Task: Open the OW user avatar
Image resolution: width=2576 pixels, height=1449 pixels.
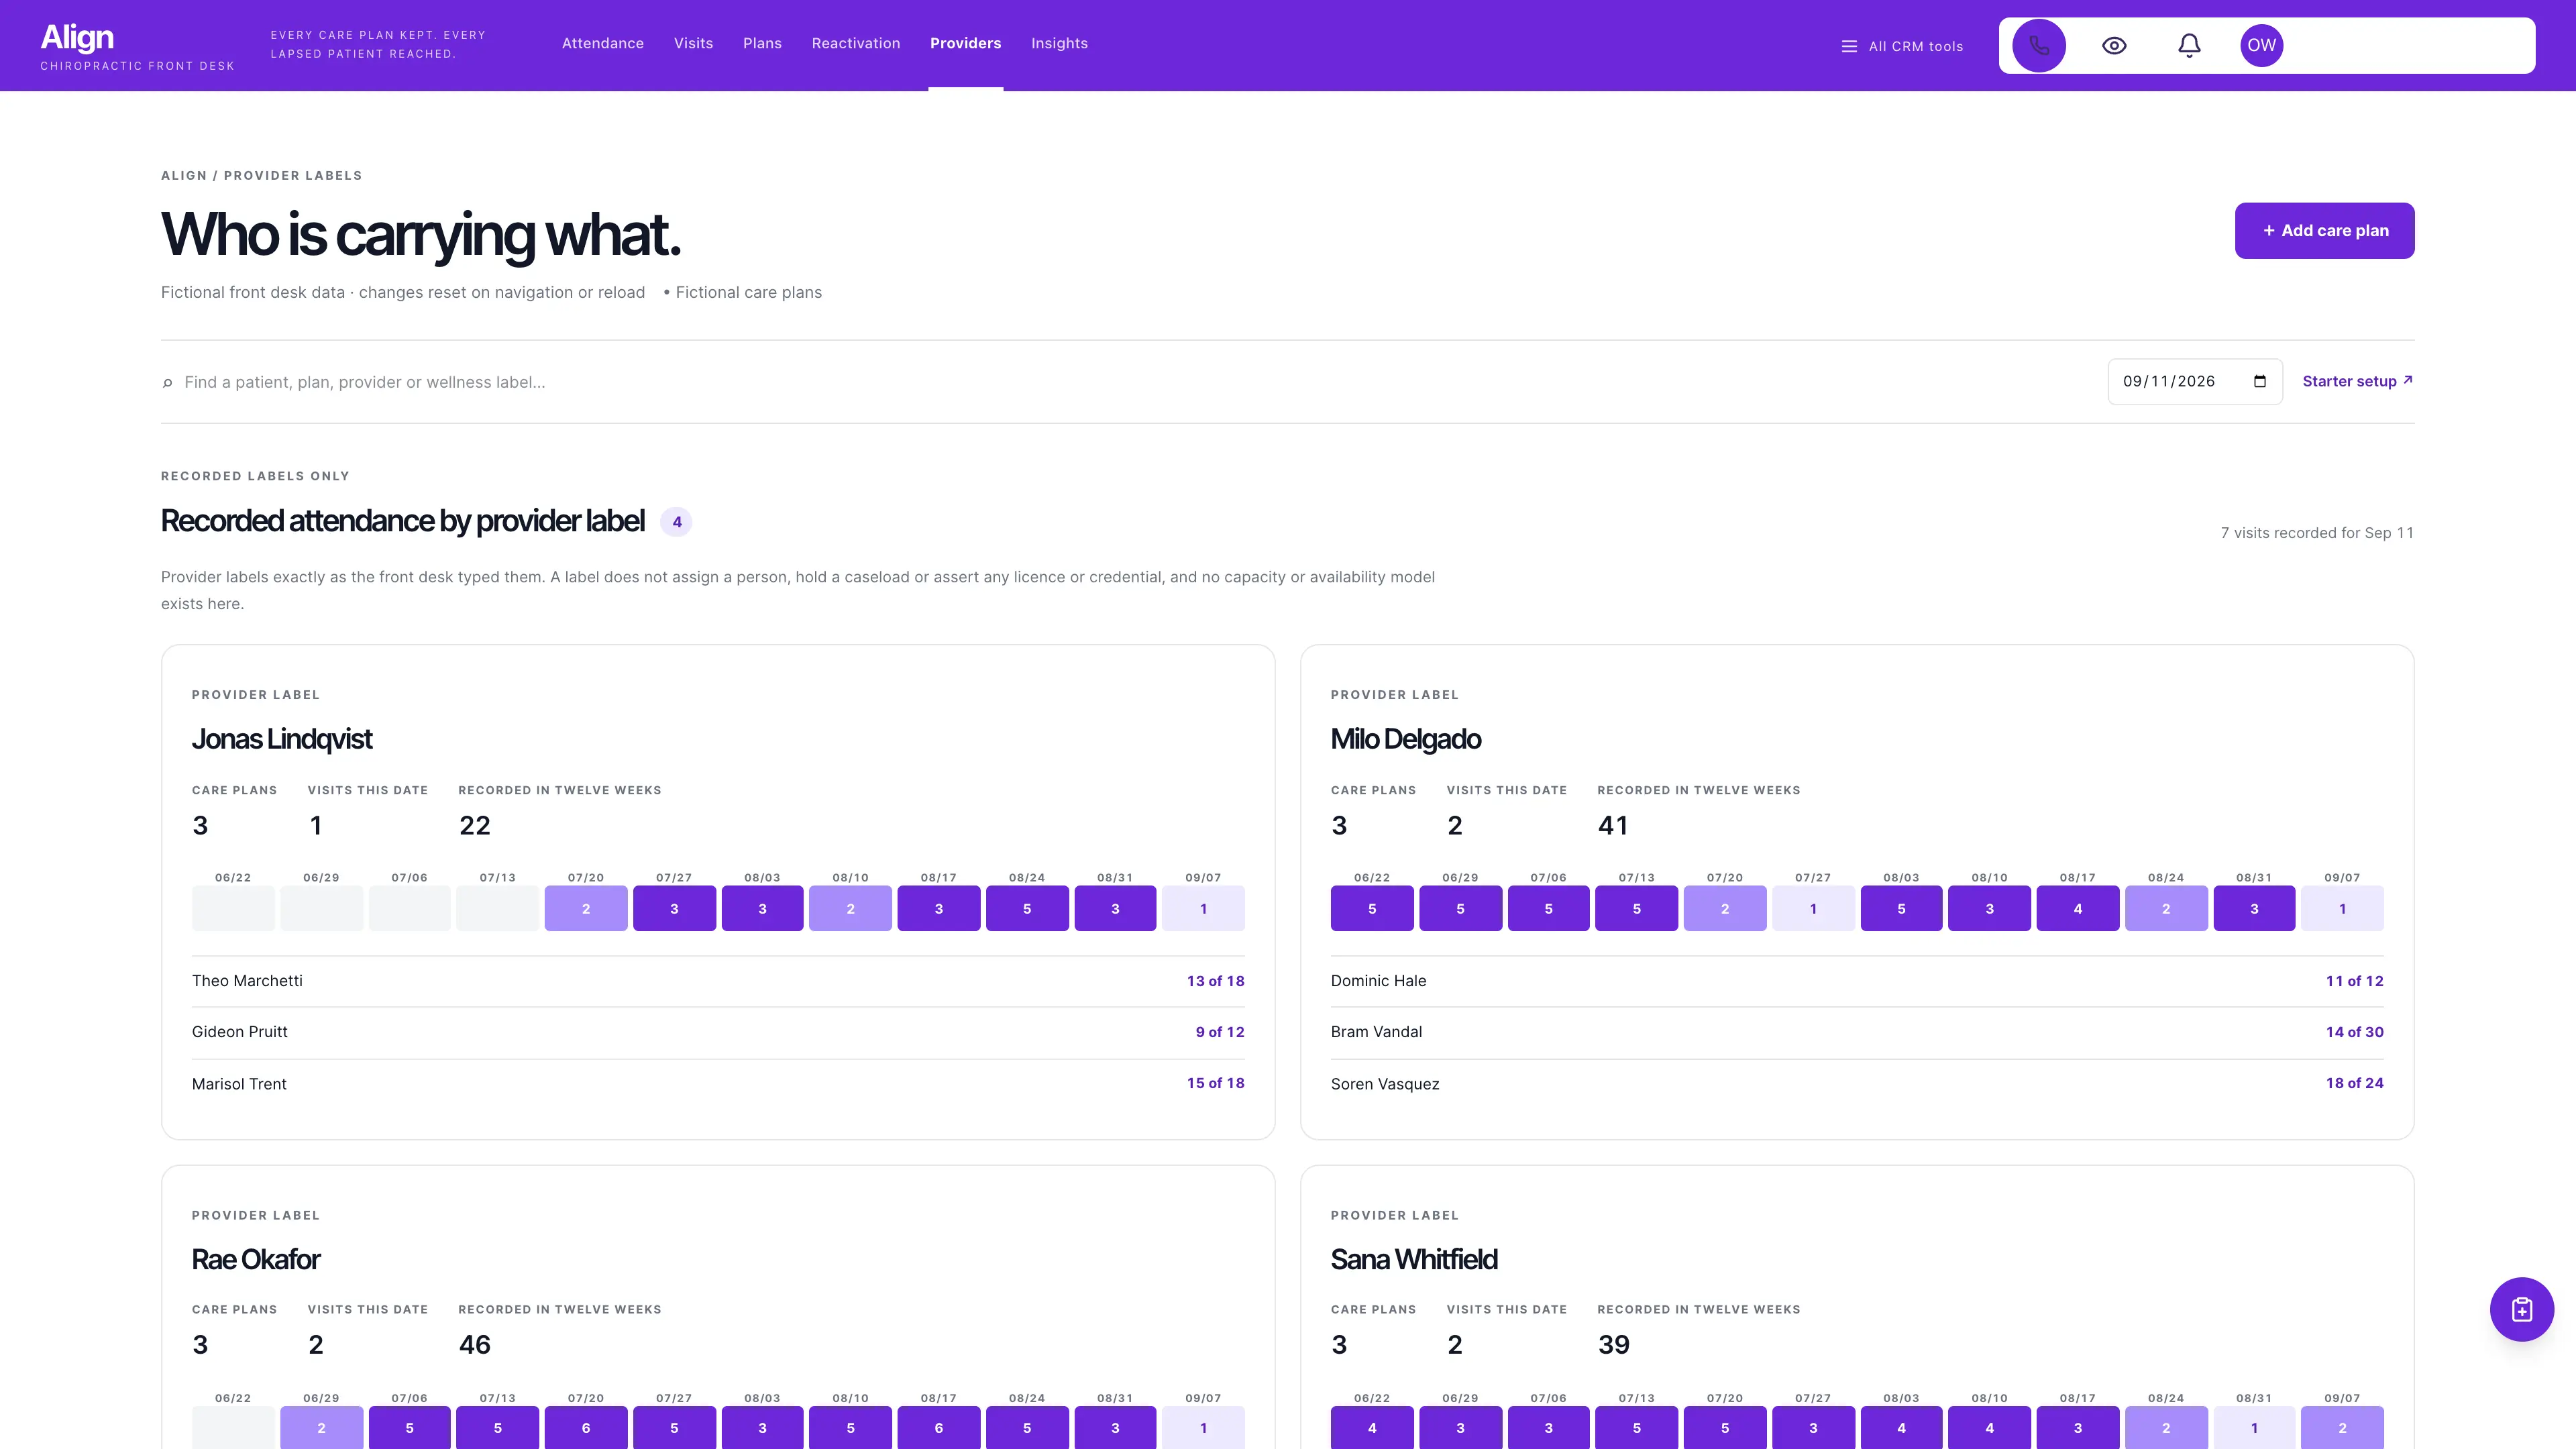Action: click(2261, 45)
